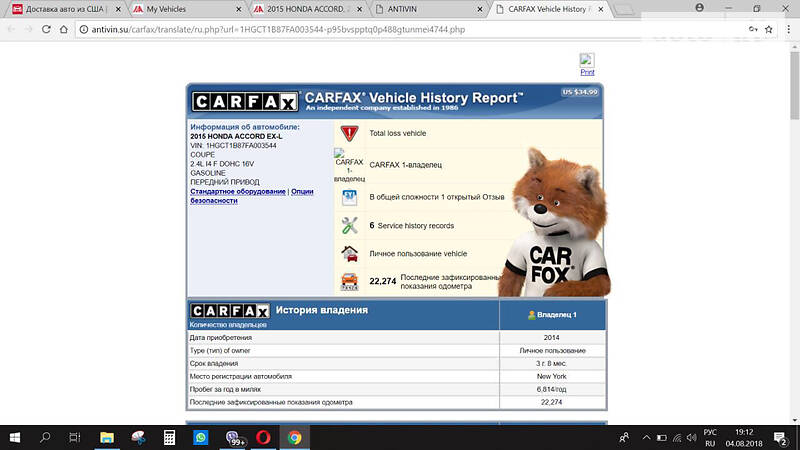Click the saved password key icon
This screenshot has height=450, width=800.
tap(753, 29)
